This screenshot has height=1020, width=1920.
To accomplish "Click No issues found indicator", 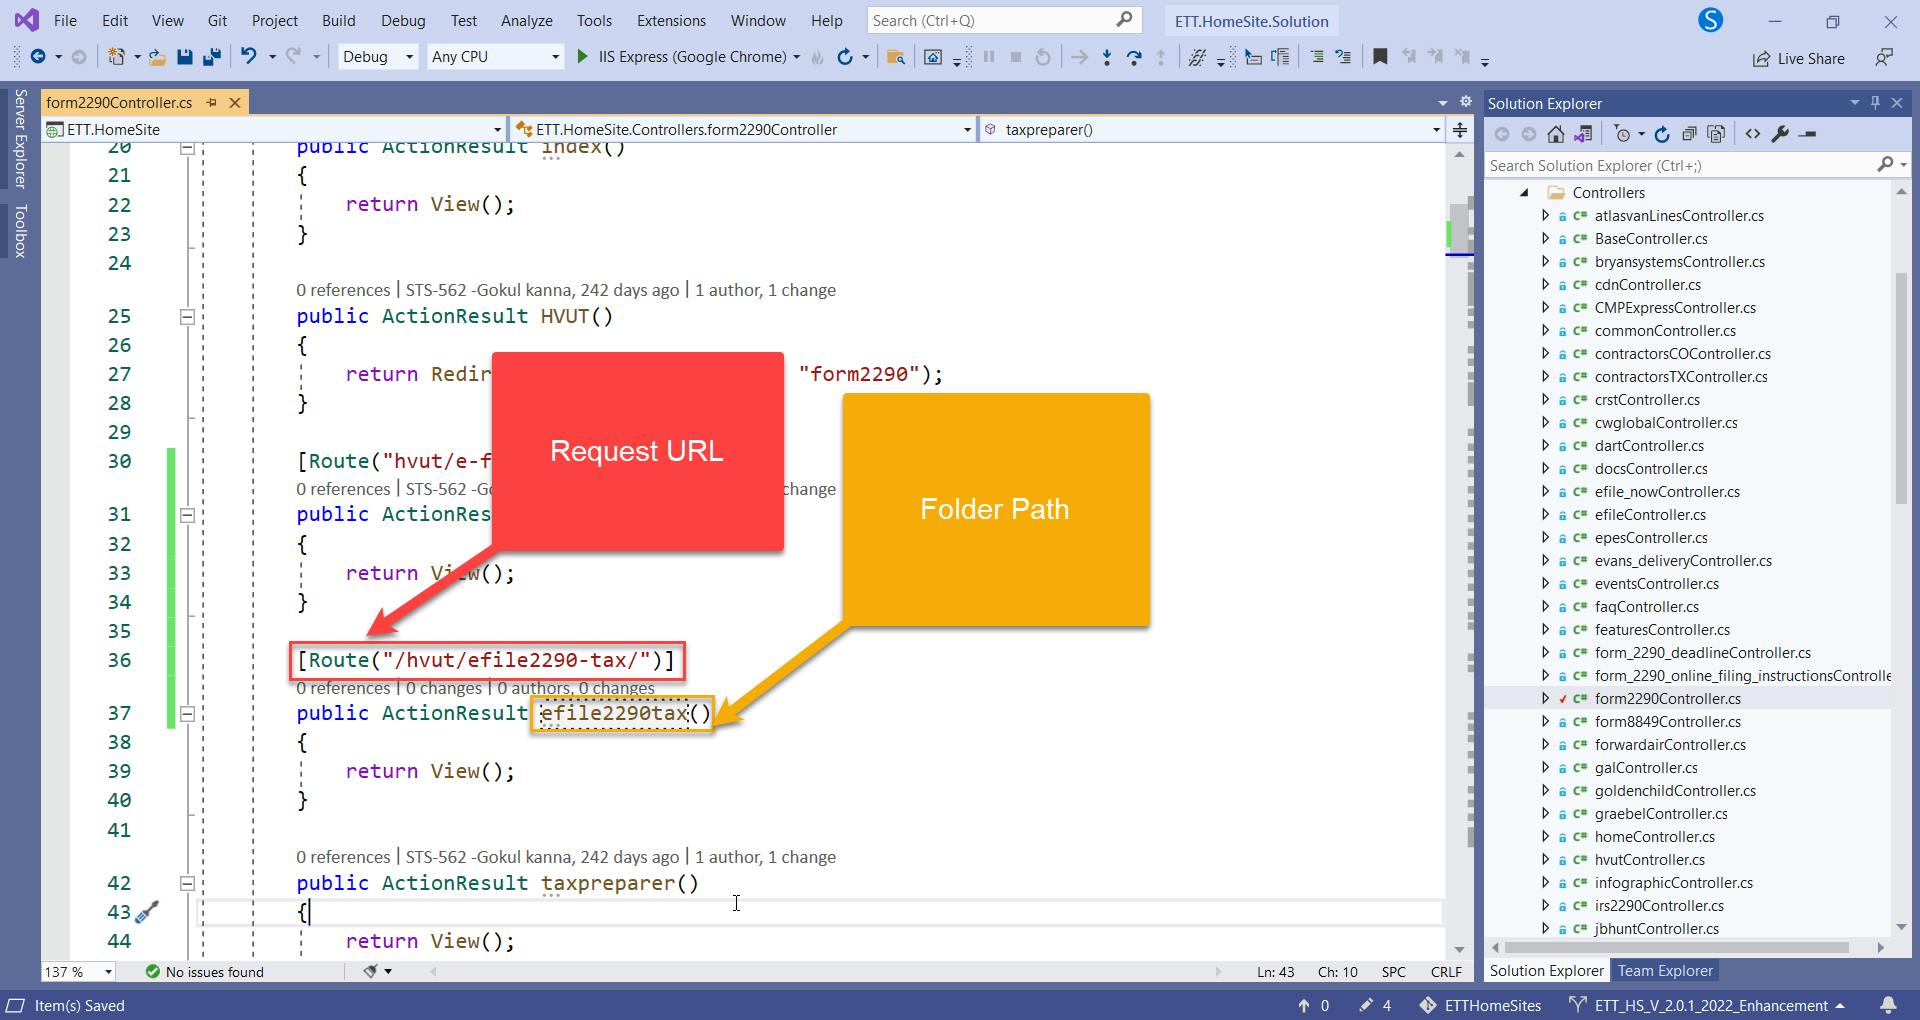I will 205,971.
